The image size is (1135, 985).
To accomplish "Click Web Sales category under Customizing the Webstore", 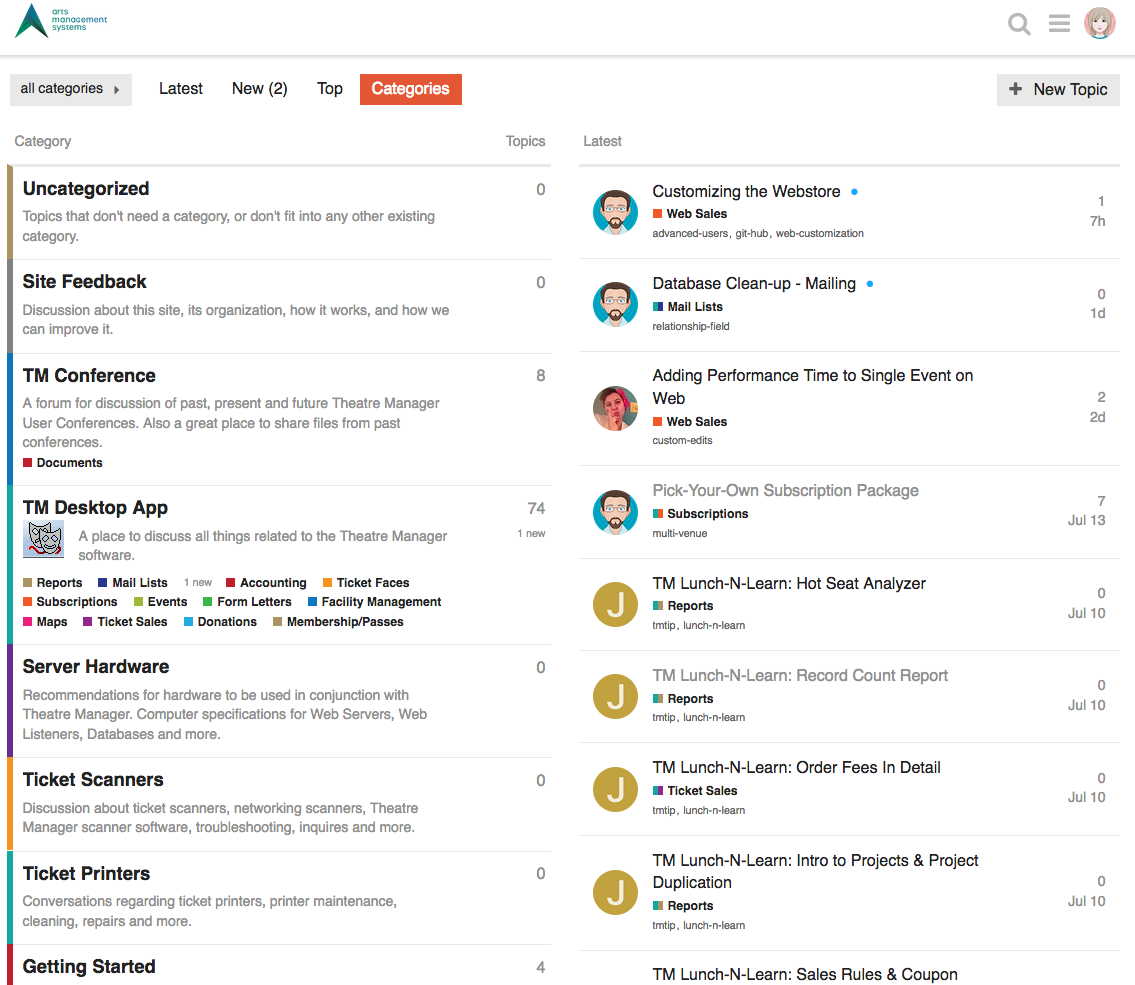I will pyautogui.click(x=690, y=214).
